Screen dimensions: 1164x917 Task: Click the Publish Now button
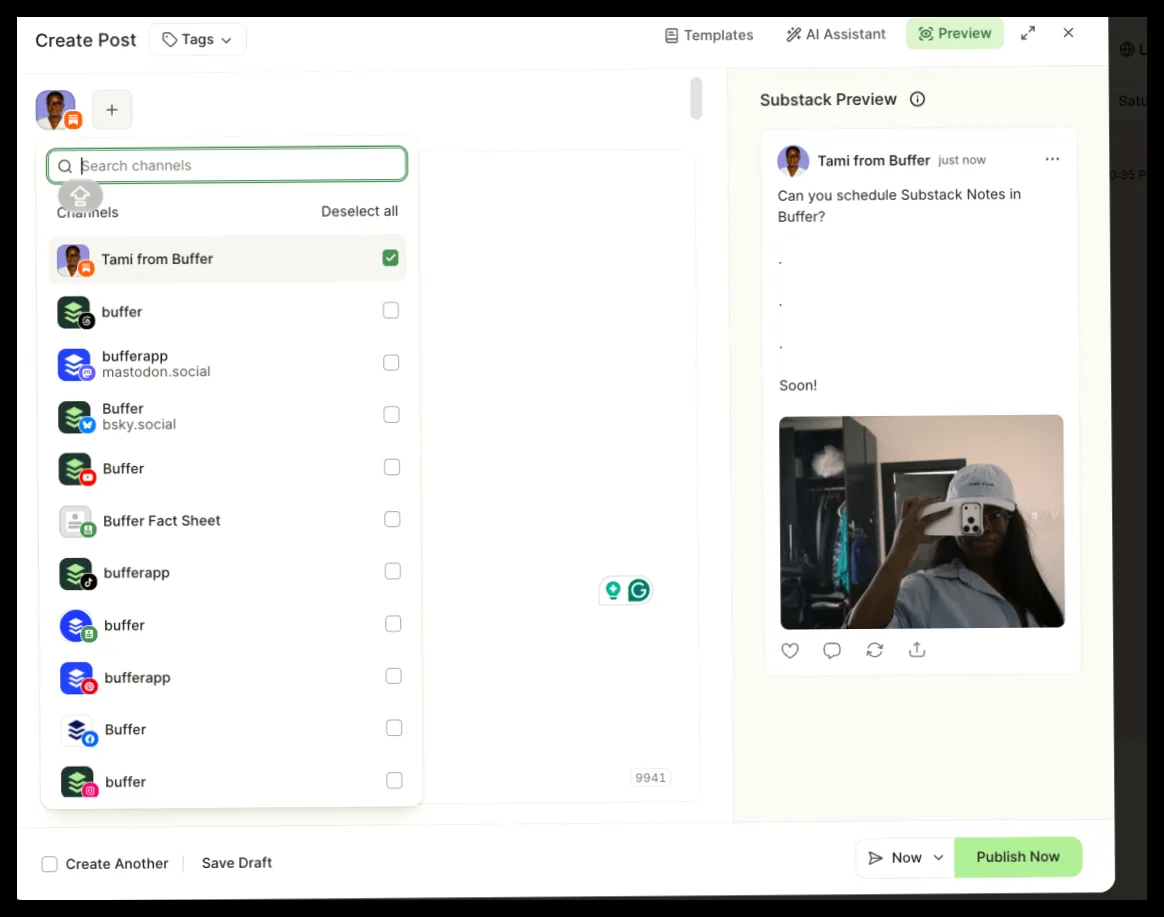tap(1018, 857)
